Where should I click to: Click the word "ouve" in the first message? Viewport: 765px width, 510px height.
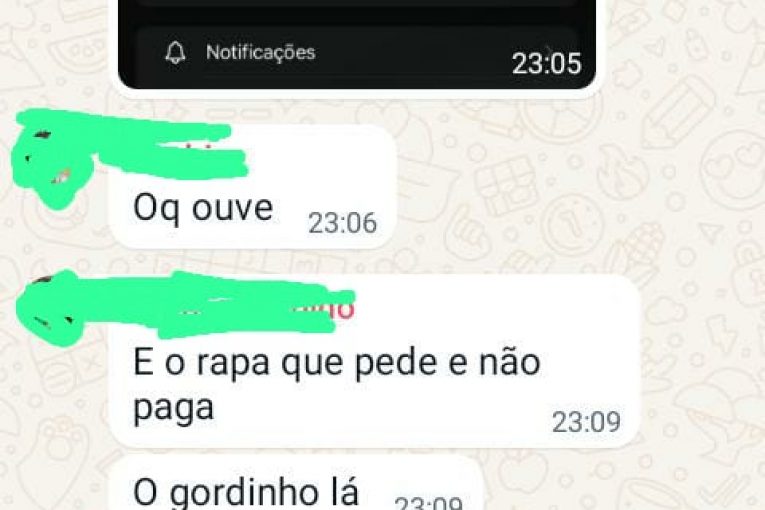click(232, 209)
